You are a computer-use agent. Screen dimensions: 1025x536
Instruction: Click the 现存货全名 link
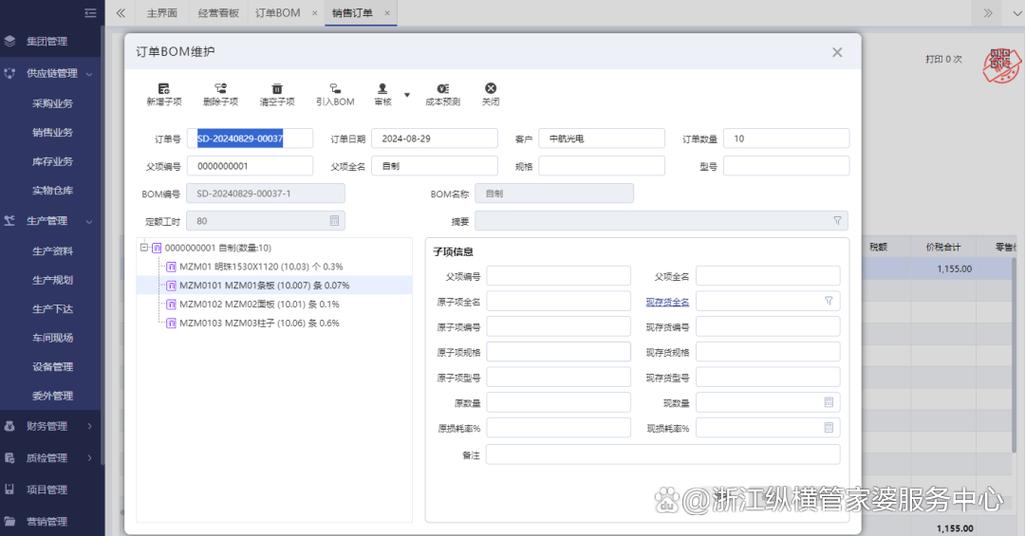[667, 302]
